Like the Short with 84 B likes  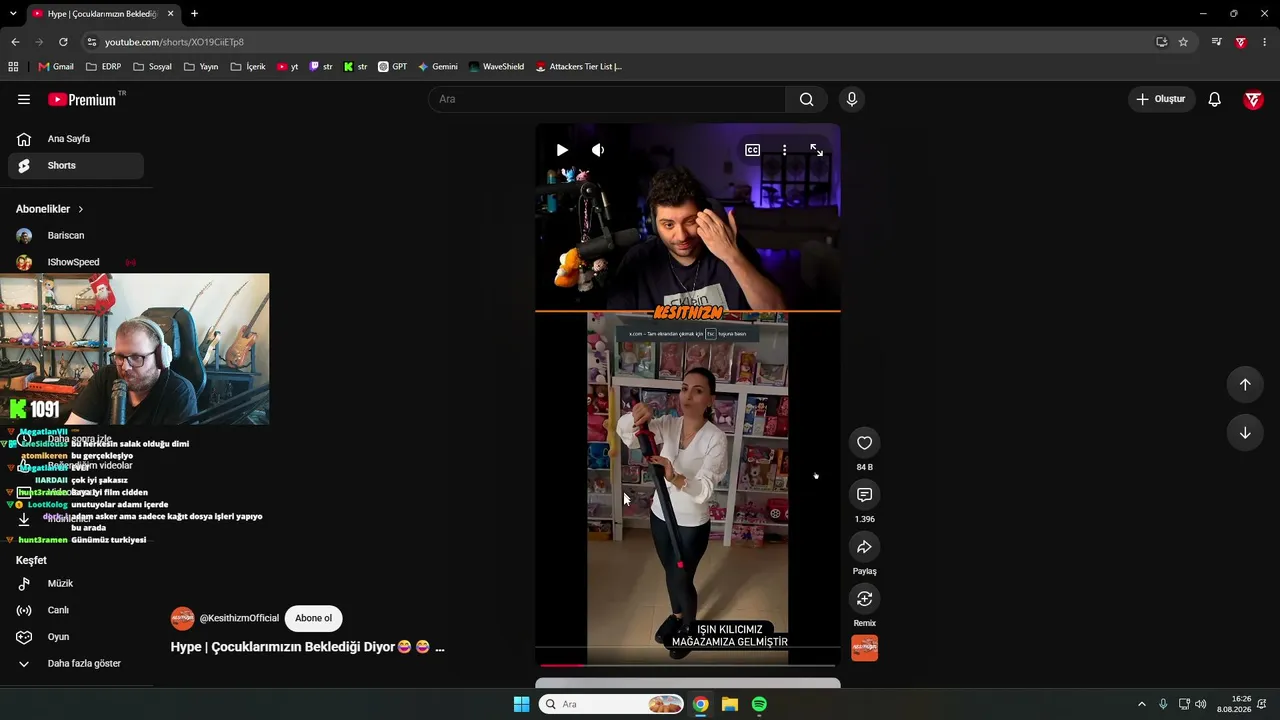pyautogui.click(x=865, y=443)
